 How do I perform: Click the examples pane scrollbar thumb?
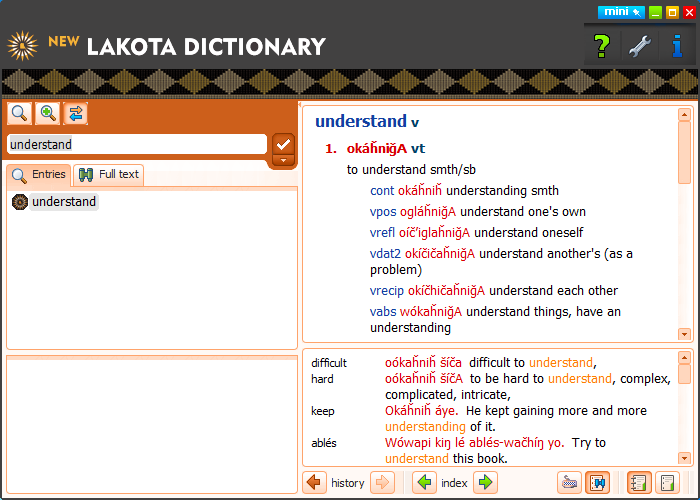684,374
